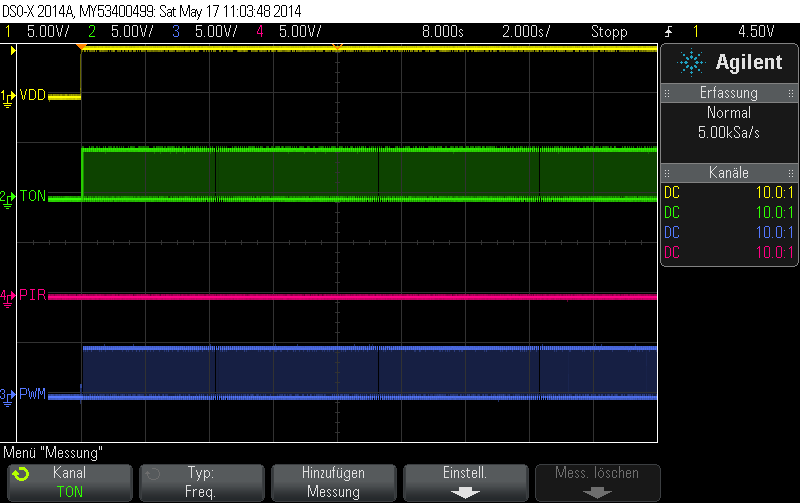The height and width of the screenshot is (503, 800).
Task: Open the Kanal TON source selector
Action: (69, 482)
